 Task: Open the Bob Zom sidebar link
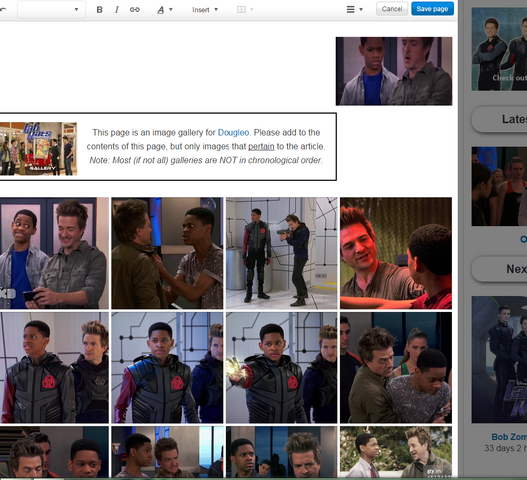click(509, 437)
